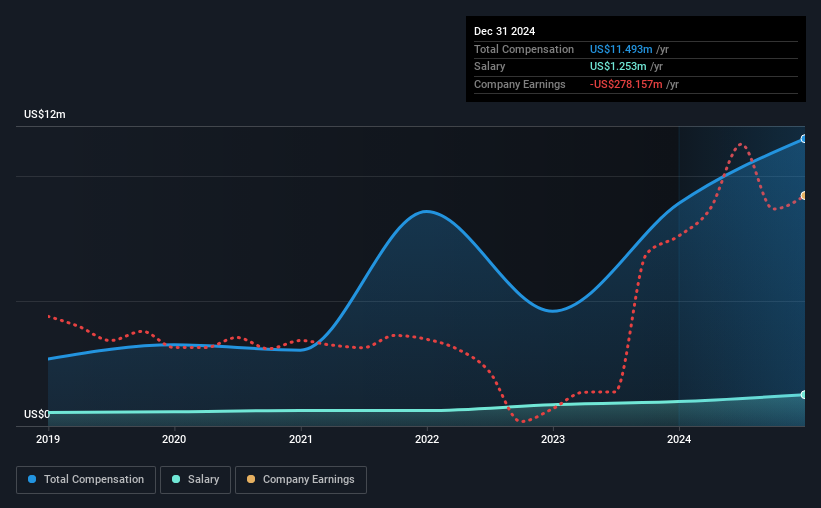
Task: Select the Salary end-point marker
Action: tap(804, 394)
